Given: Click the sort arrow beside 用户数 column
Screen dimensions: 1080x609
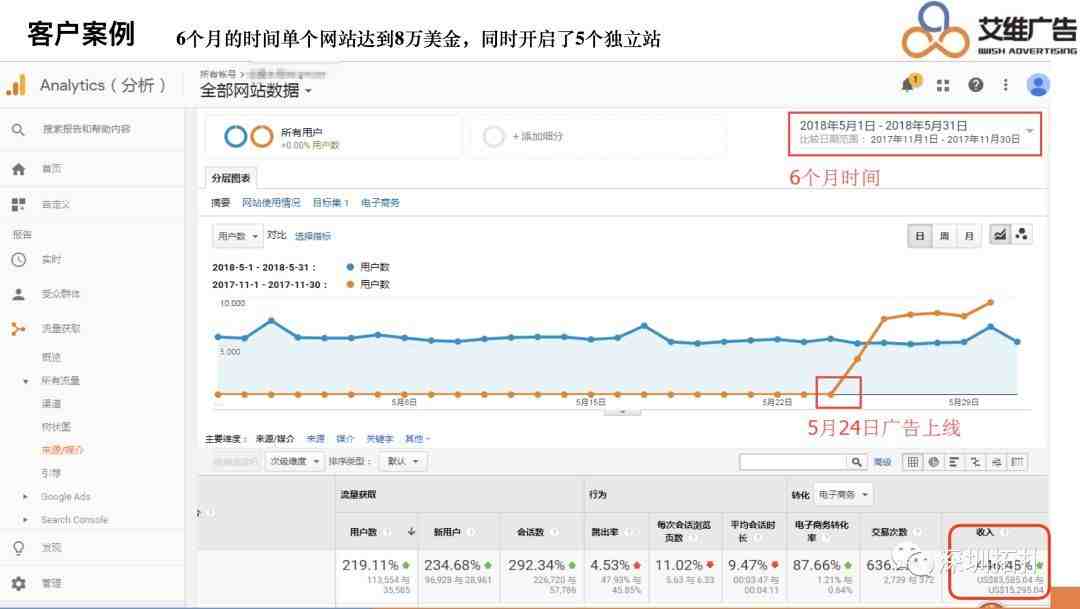Looking at the screenshot, I should coord(411,532).
